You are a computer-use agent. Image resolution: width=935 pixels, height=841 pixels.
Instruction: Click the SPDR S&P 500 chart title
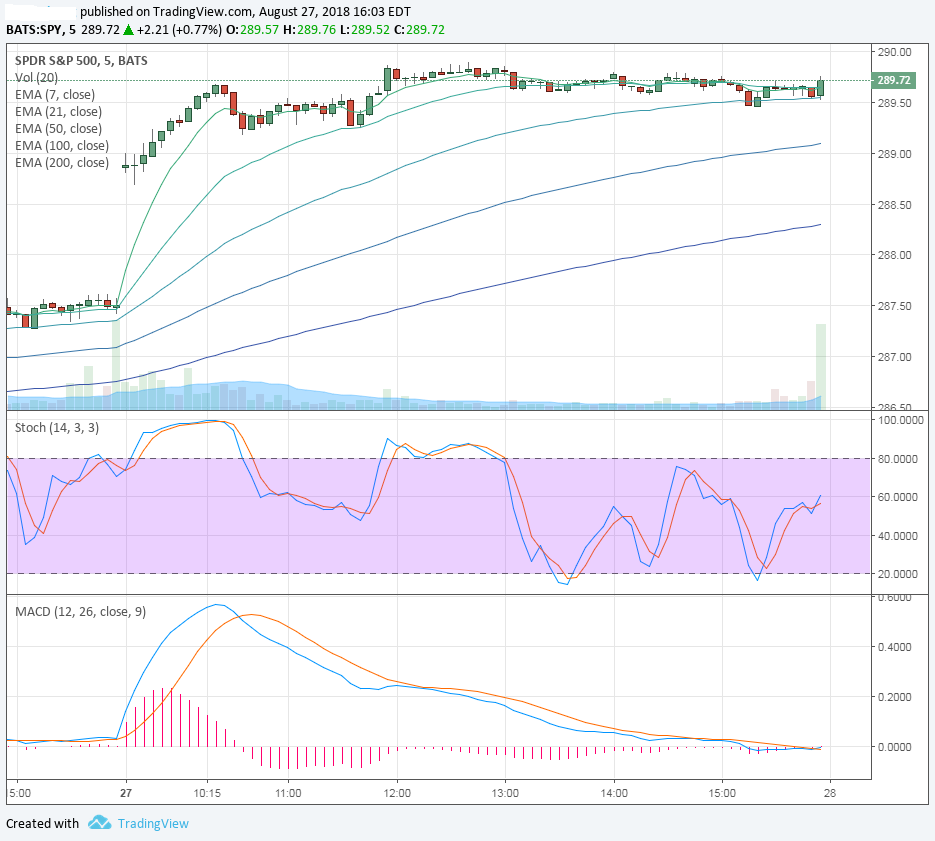click(x=81, y=60)
